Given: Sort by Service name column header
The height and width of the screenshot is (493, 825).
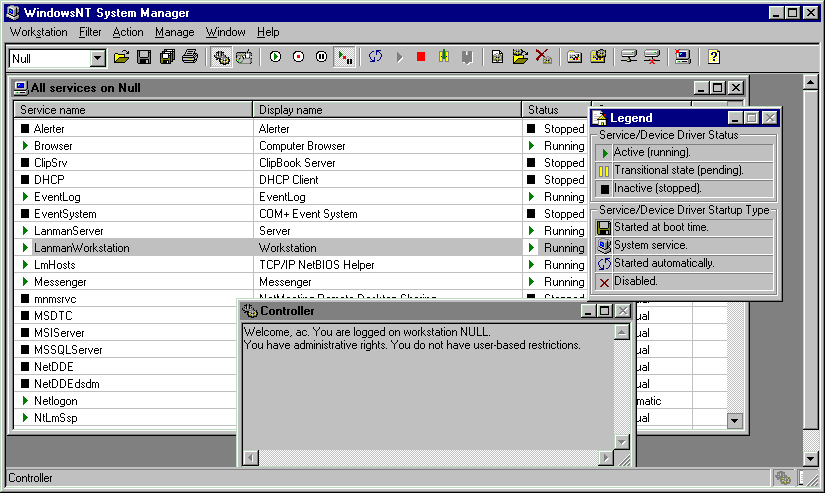Looking at the screenshot, I should 133,109.
